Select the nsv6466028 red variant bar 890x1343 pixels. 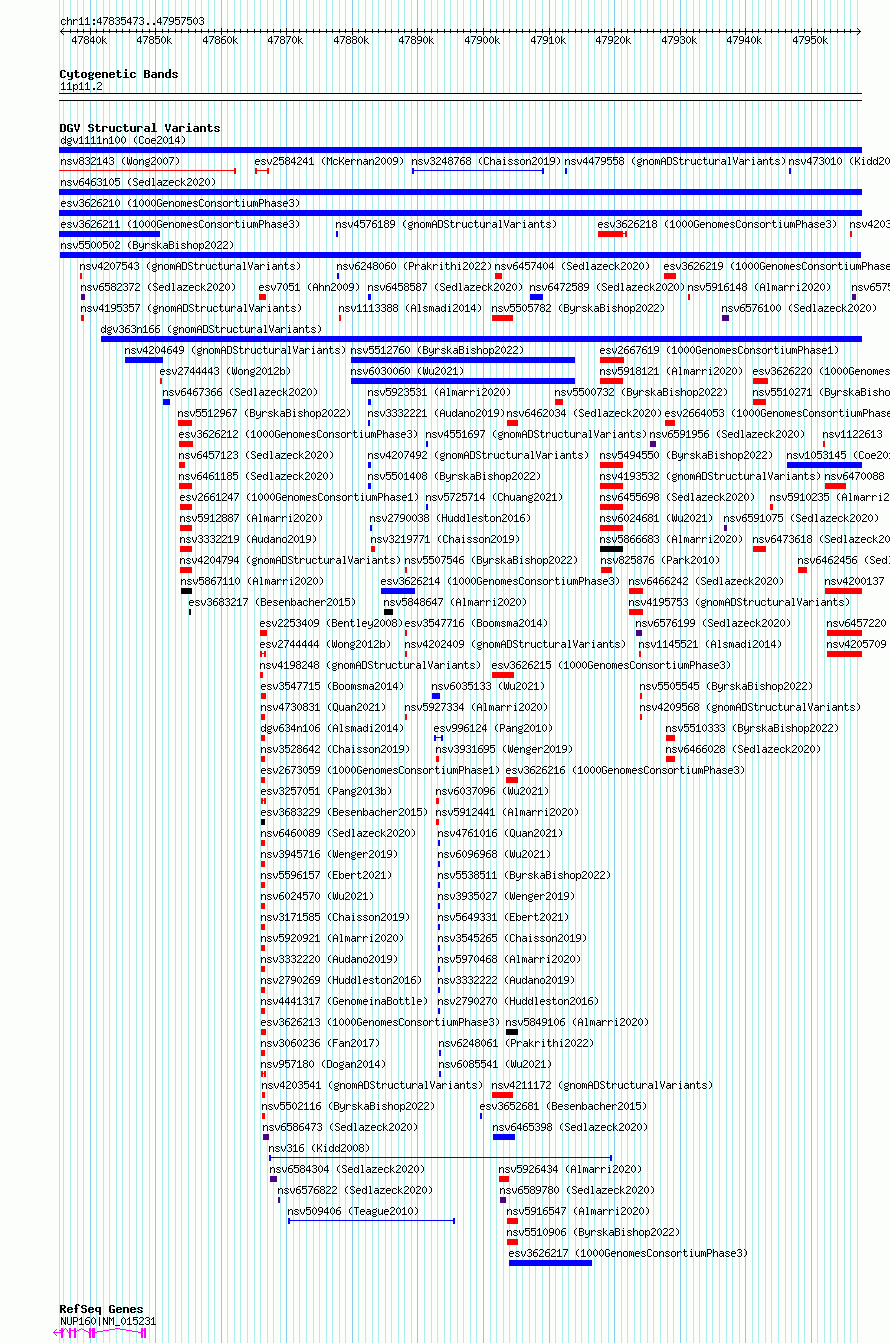(671, 759)
